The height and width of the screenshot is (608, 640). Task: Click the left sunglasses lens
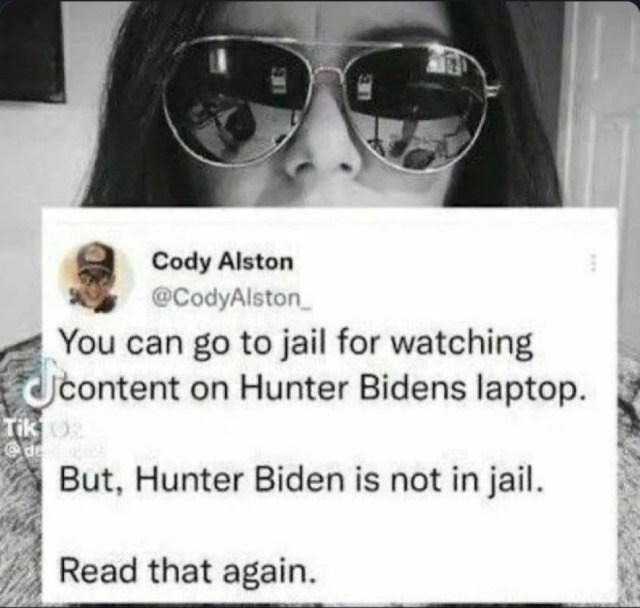pos(236,103)
